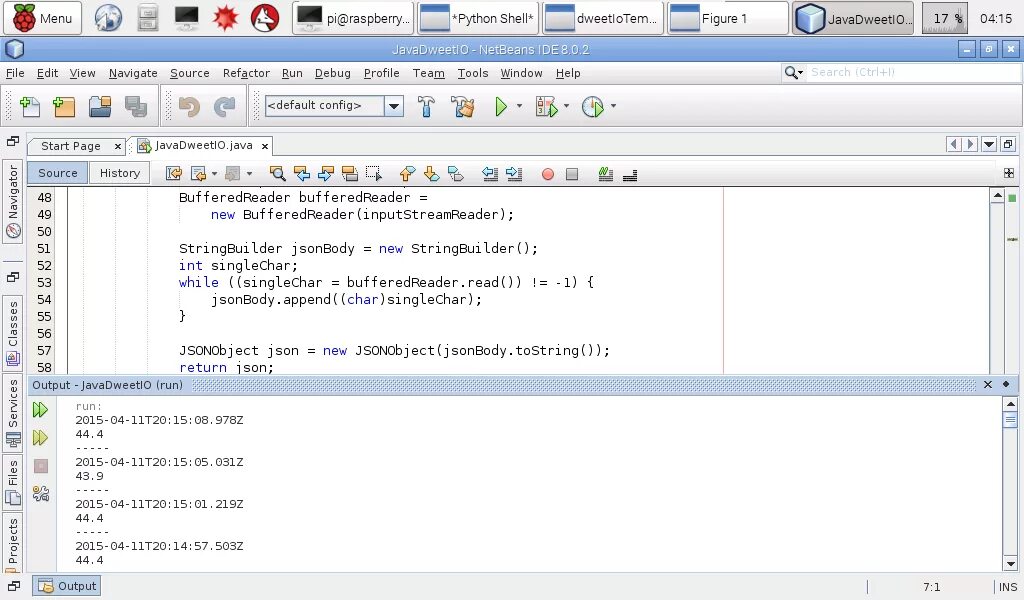Open the File menu

[15, 73]
